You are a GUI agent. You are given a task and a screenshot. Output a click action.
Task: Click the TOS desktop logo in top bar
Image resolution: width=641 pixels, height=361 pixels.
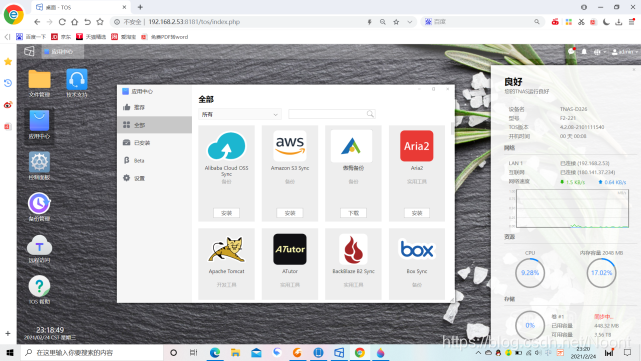pos(29,52)
